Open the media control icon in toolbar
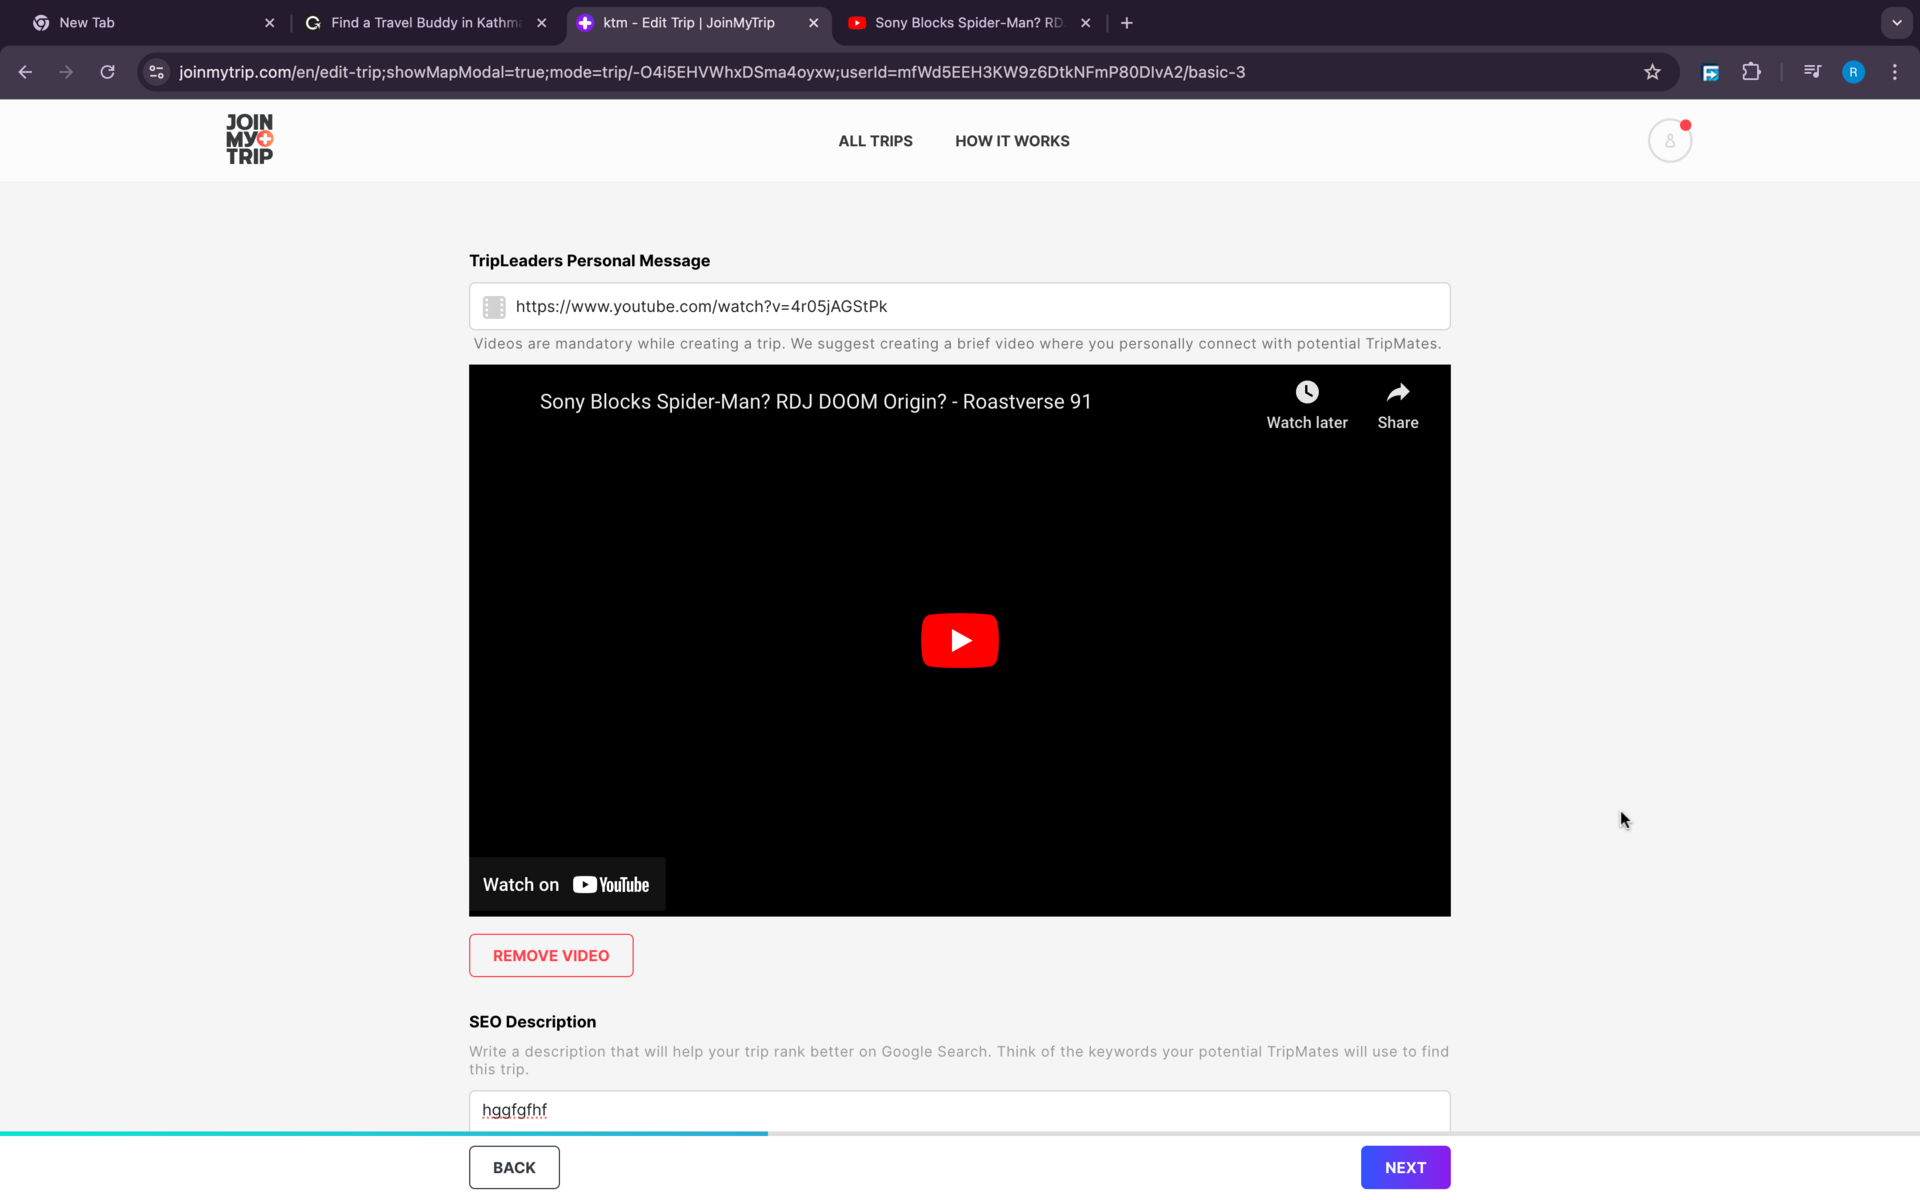This screenshot has height=1200, width=1920. [x=1812, y=72]
